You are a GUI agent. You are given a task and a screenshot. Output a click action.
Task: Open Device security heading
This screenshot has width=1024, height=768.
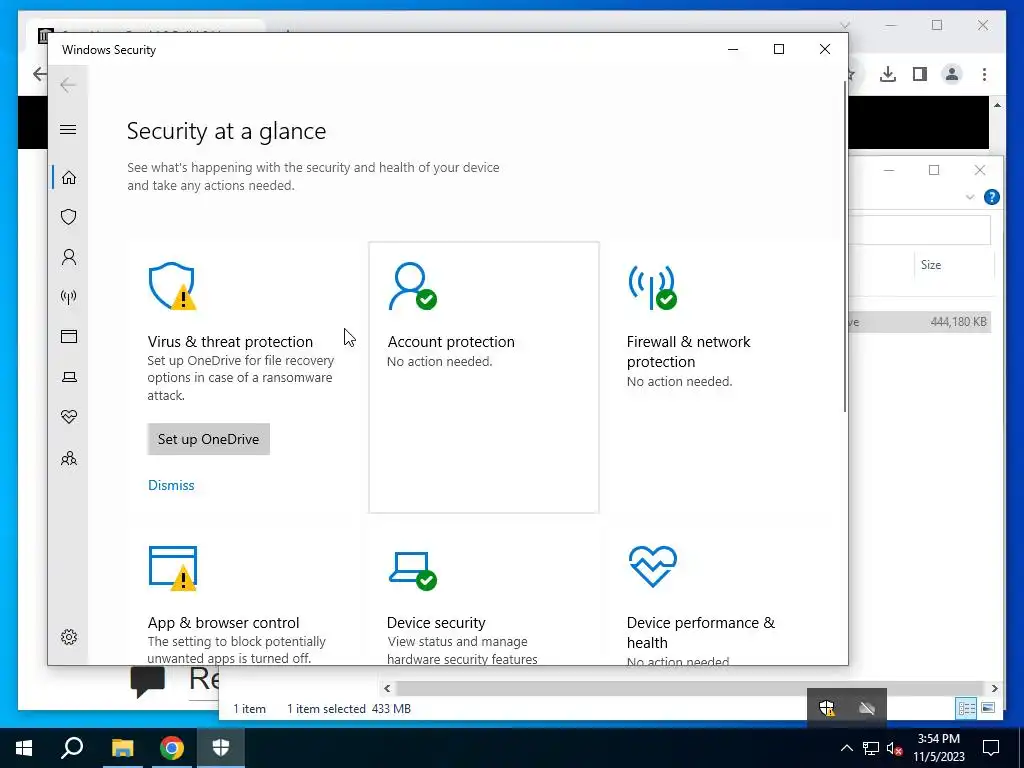click(436, 622)
